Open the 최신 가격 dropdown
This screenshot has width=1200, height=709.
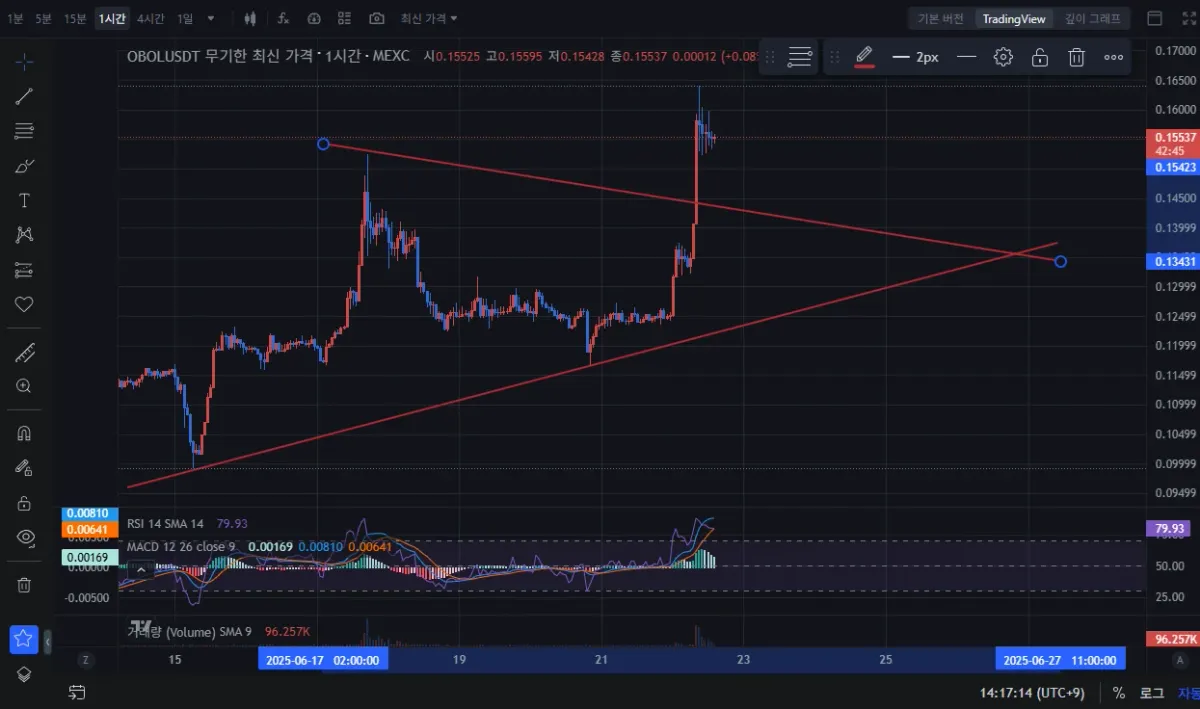[x=430, y=18]
